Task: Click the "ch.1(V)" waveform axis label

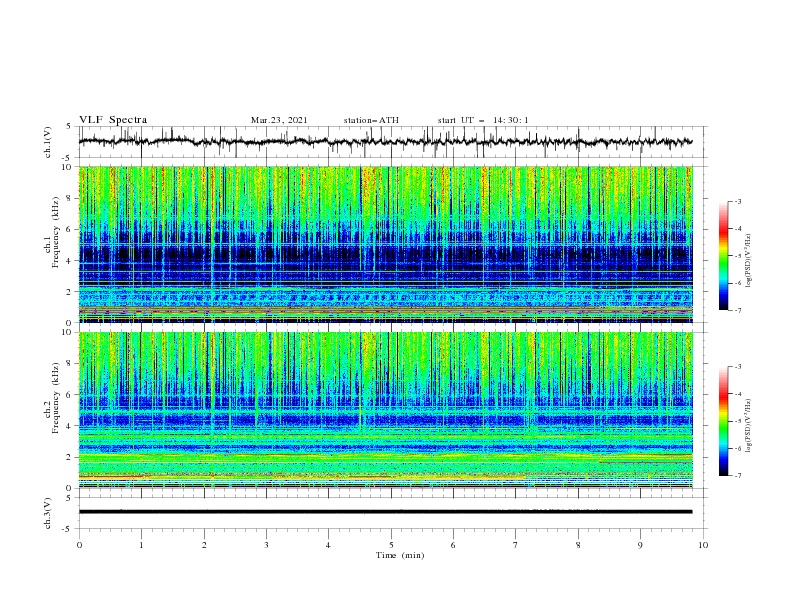Action: [48, 142]
